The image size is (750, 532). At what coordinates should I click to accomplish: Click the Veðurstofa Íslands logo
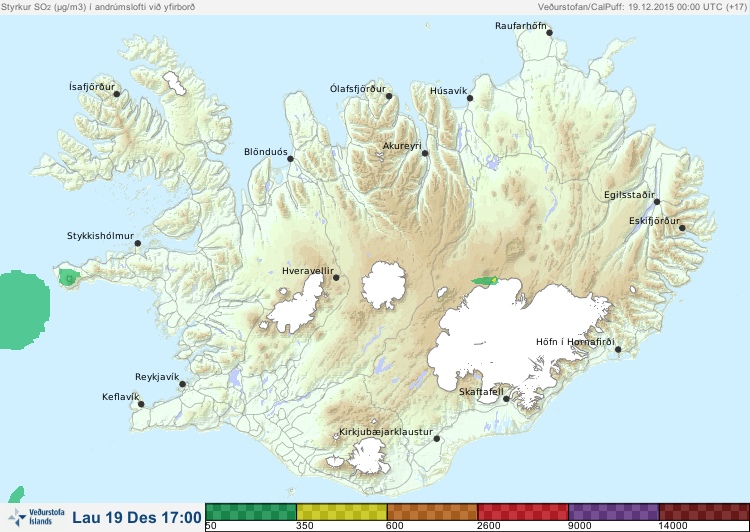pos(35,517)
